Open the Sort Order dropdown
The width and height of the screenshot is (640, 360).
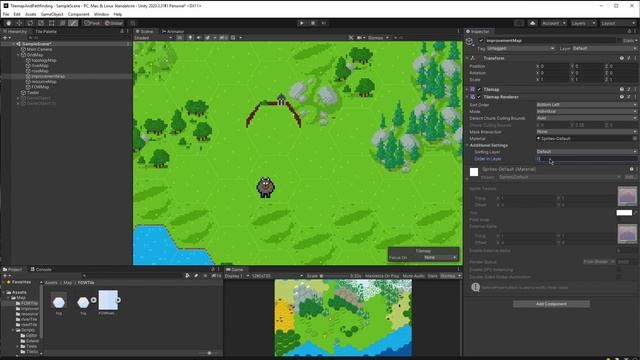pyautogui.click(x=587, y=104)
